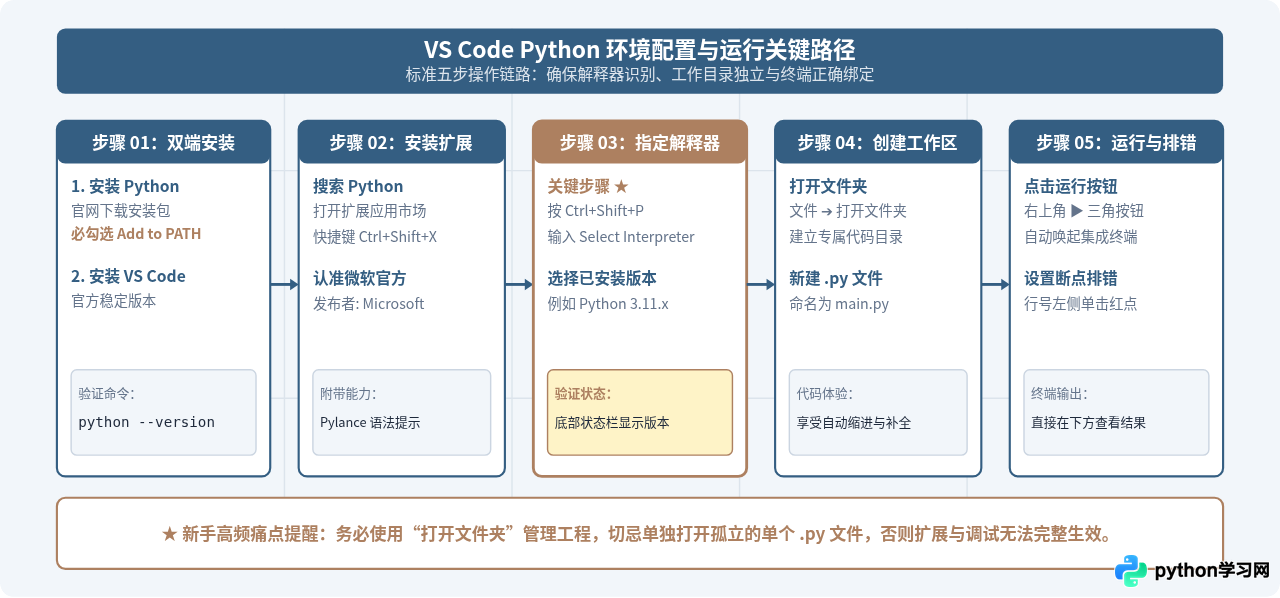1280x598 pixels.
Task: Click the '验证状态:' label
Action: click(583, 394)
